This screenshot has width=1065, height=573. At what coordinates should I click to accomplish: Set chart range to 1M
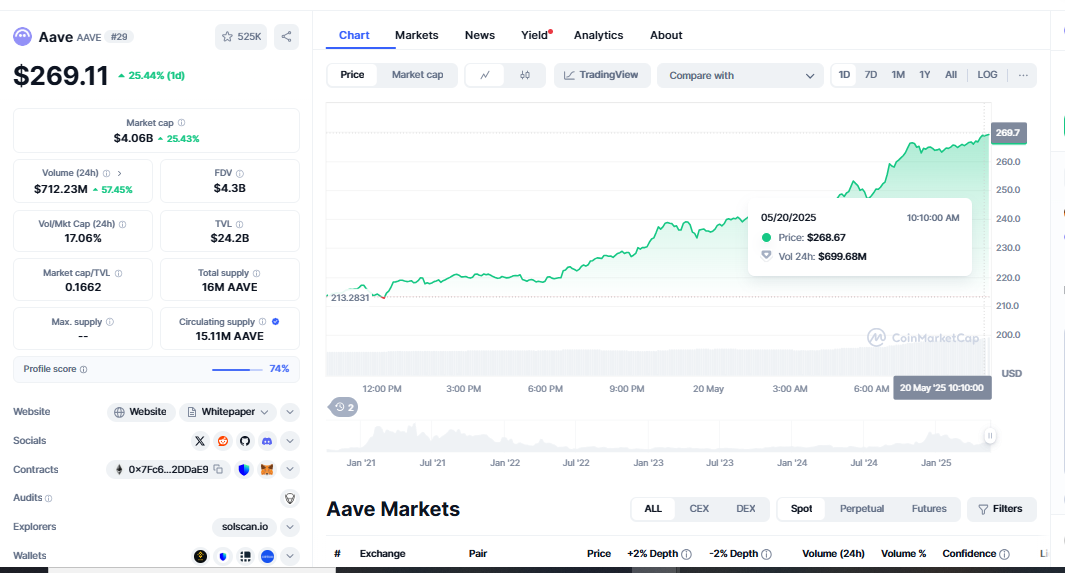pyautogui.click(x=898, y=75)
